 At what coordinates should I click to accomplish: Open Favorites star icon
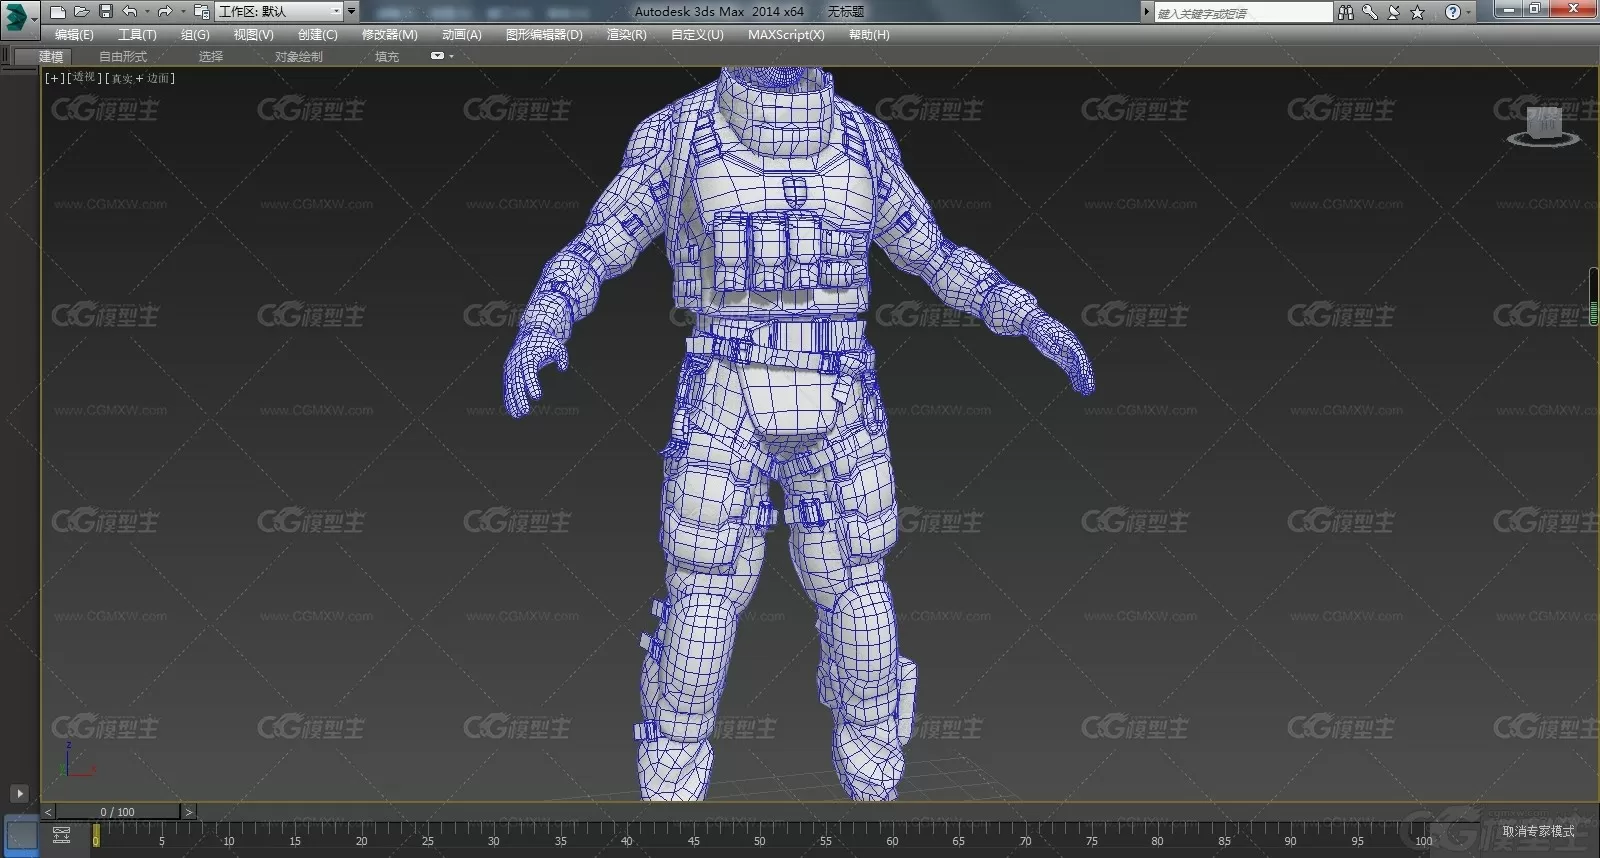(x=1418, y=12)
